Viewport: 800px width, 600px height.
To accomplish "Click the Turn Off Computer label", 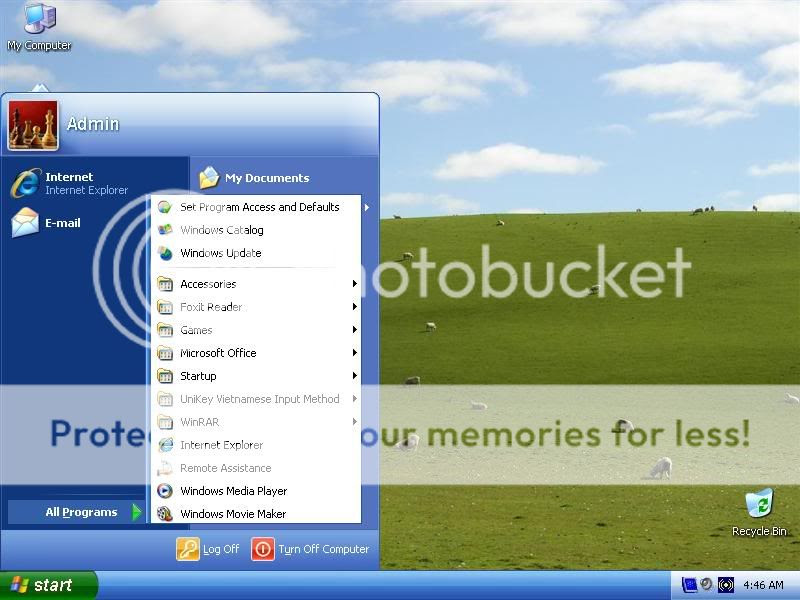I will pos(323,549).
